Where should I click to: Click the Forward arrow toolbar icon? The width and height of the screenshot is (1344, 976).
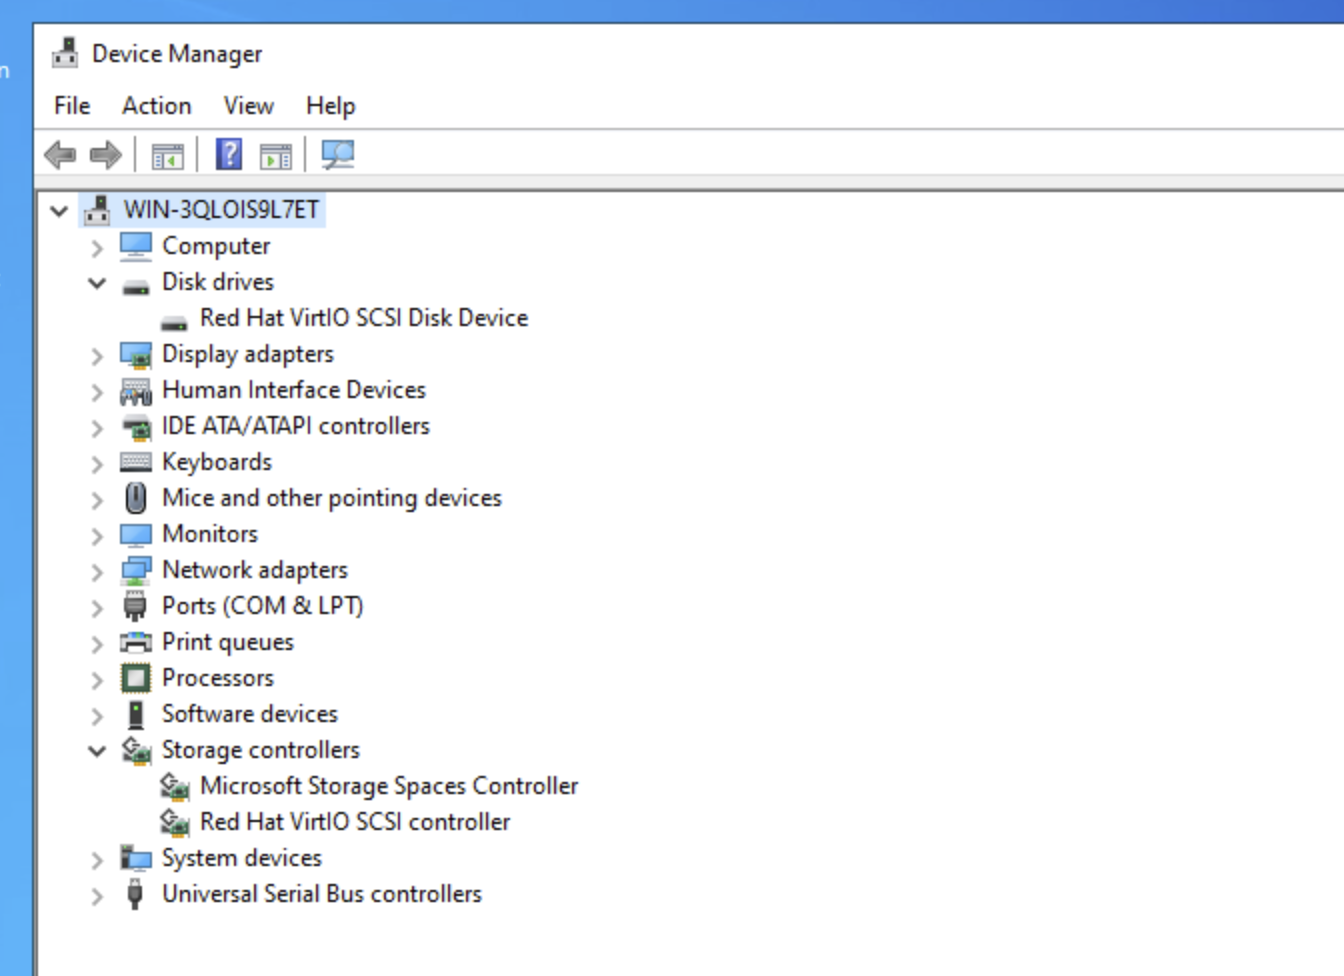point(105,155)
